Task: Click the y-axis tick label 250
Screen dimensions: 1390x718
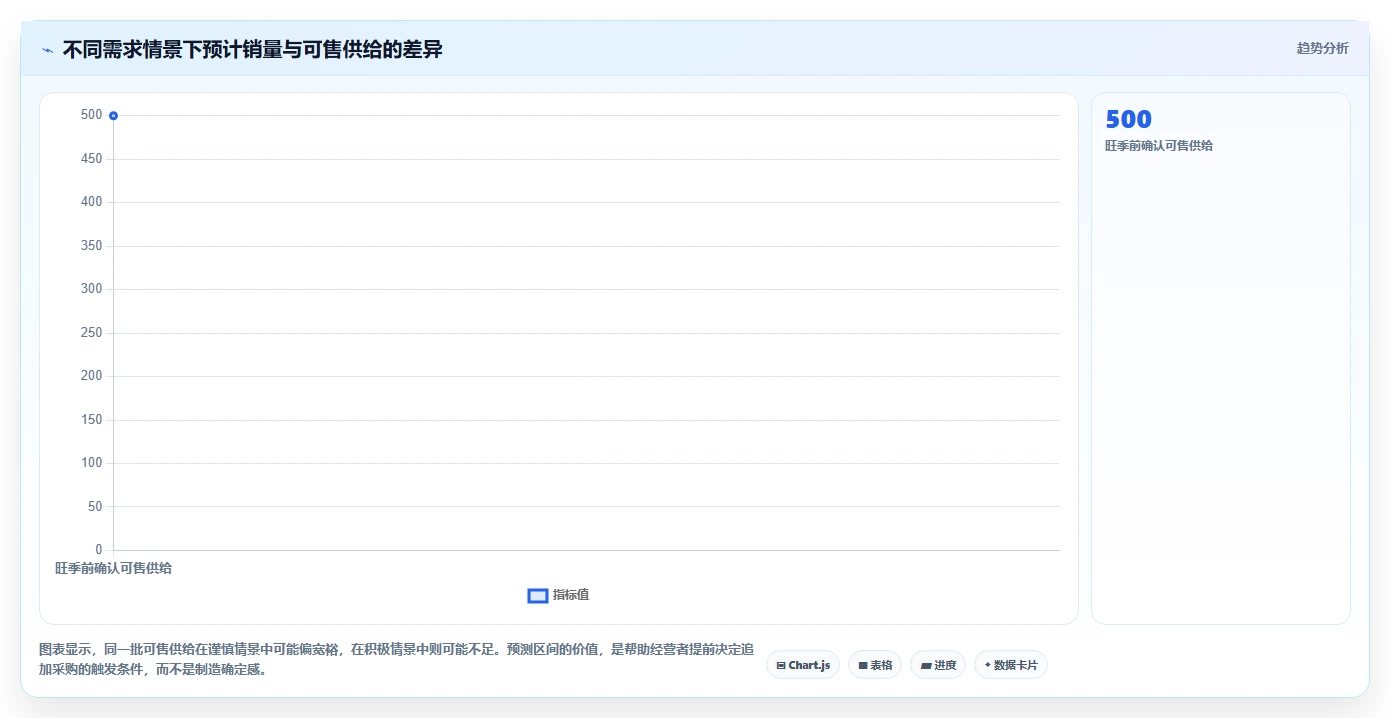Action: pos(91,333)
